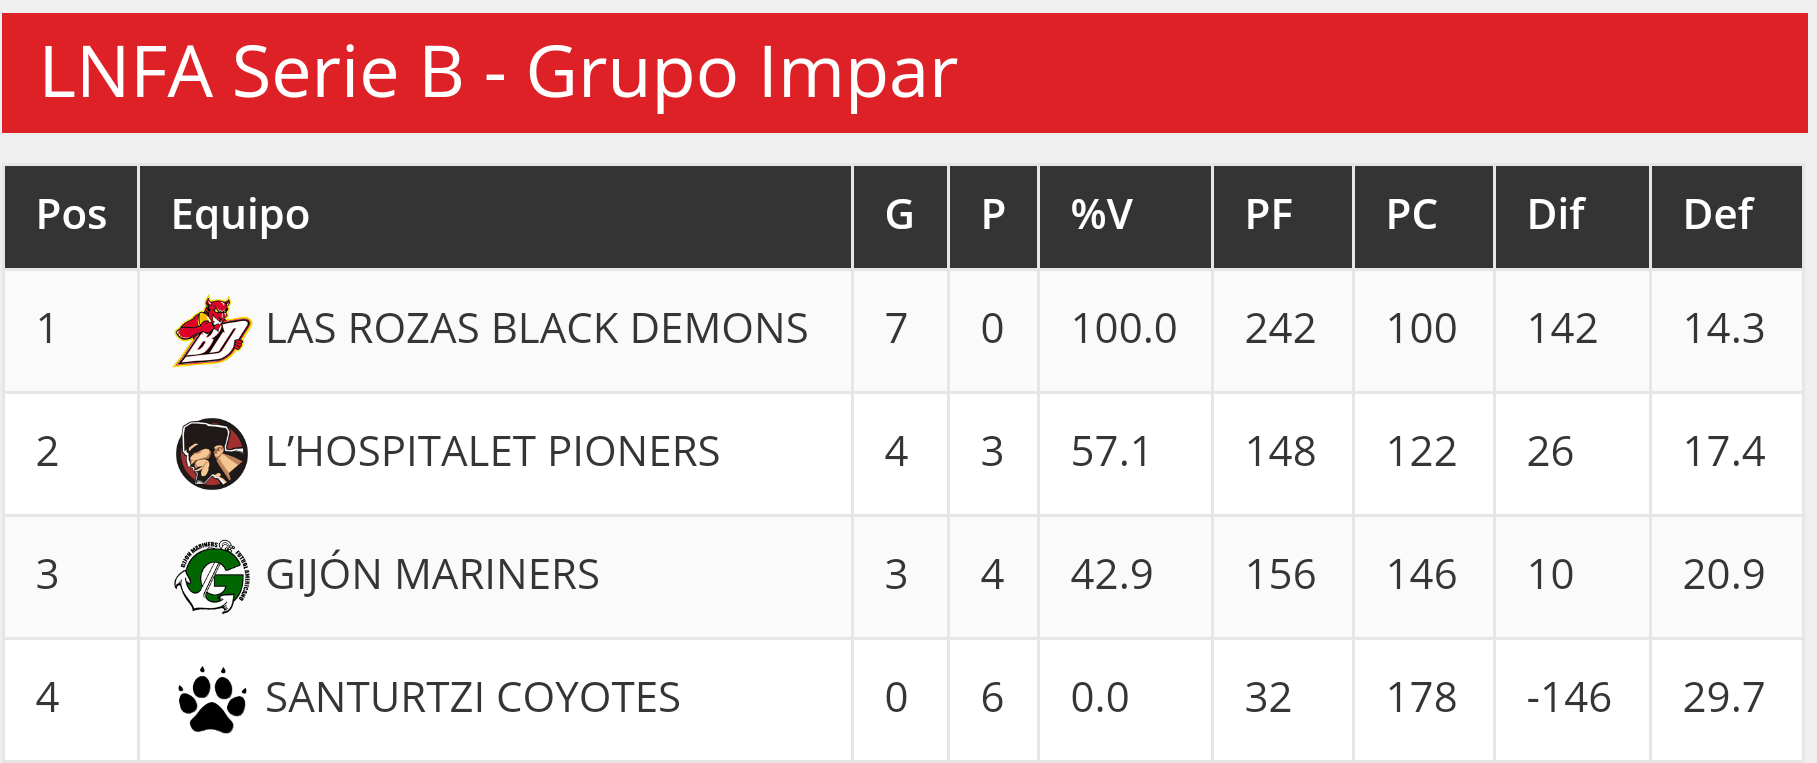
Task: Select the SANTURTZI COYOTES team name
Action: click(x=472, y=698)
